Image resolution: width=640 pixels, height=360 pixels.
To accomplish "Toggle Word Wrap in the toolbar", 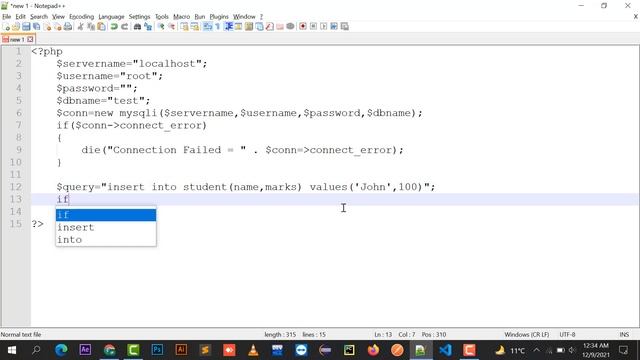I will pos(207,27).
